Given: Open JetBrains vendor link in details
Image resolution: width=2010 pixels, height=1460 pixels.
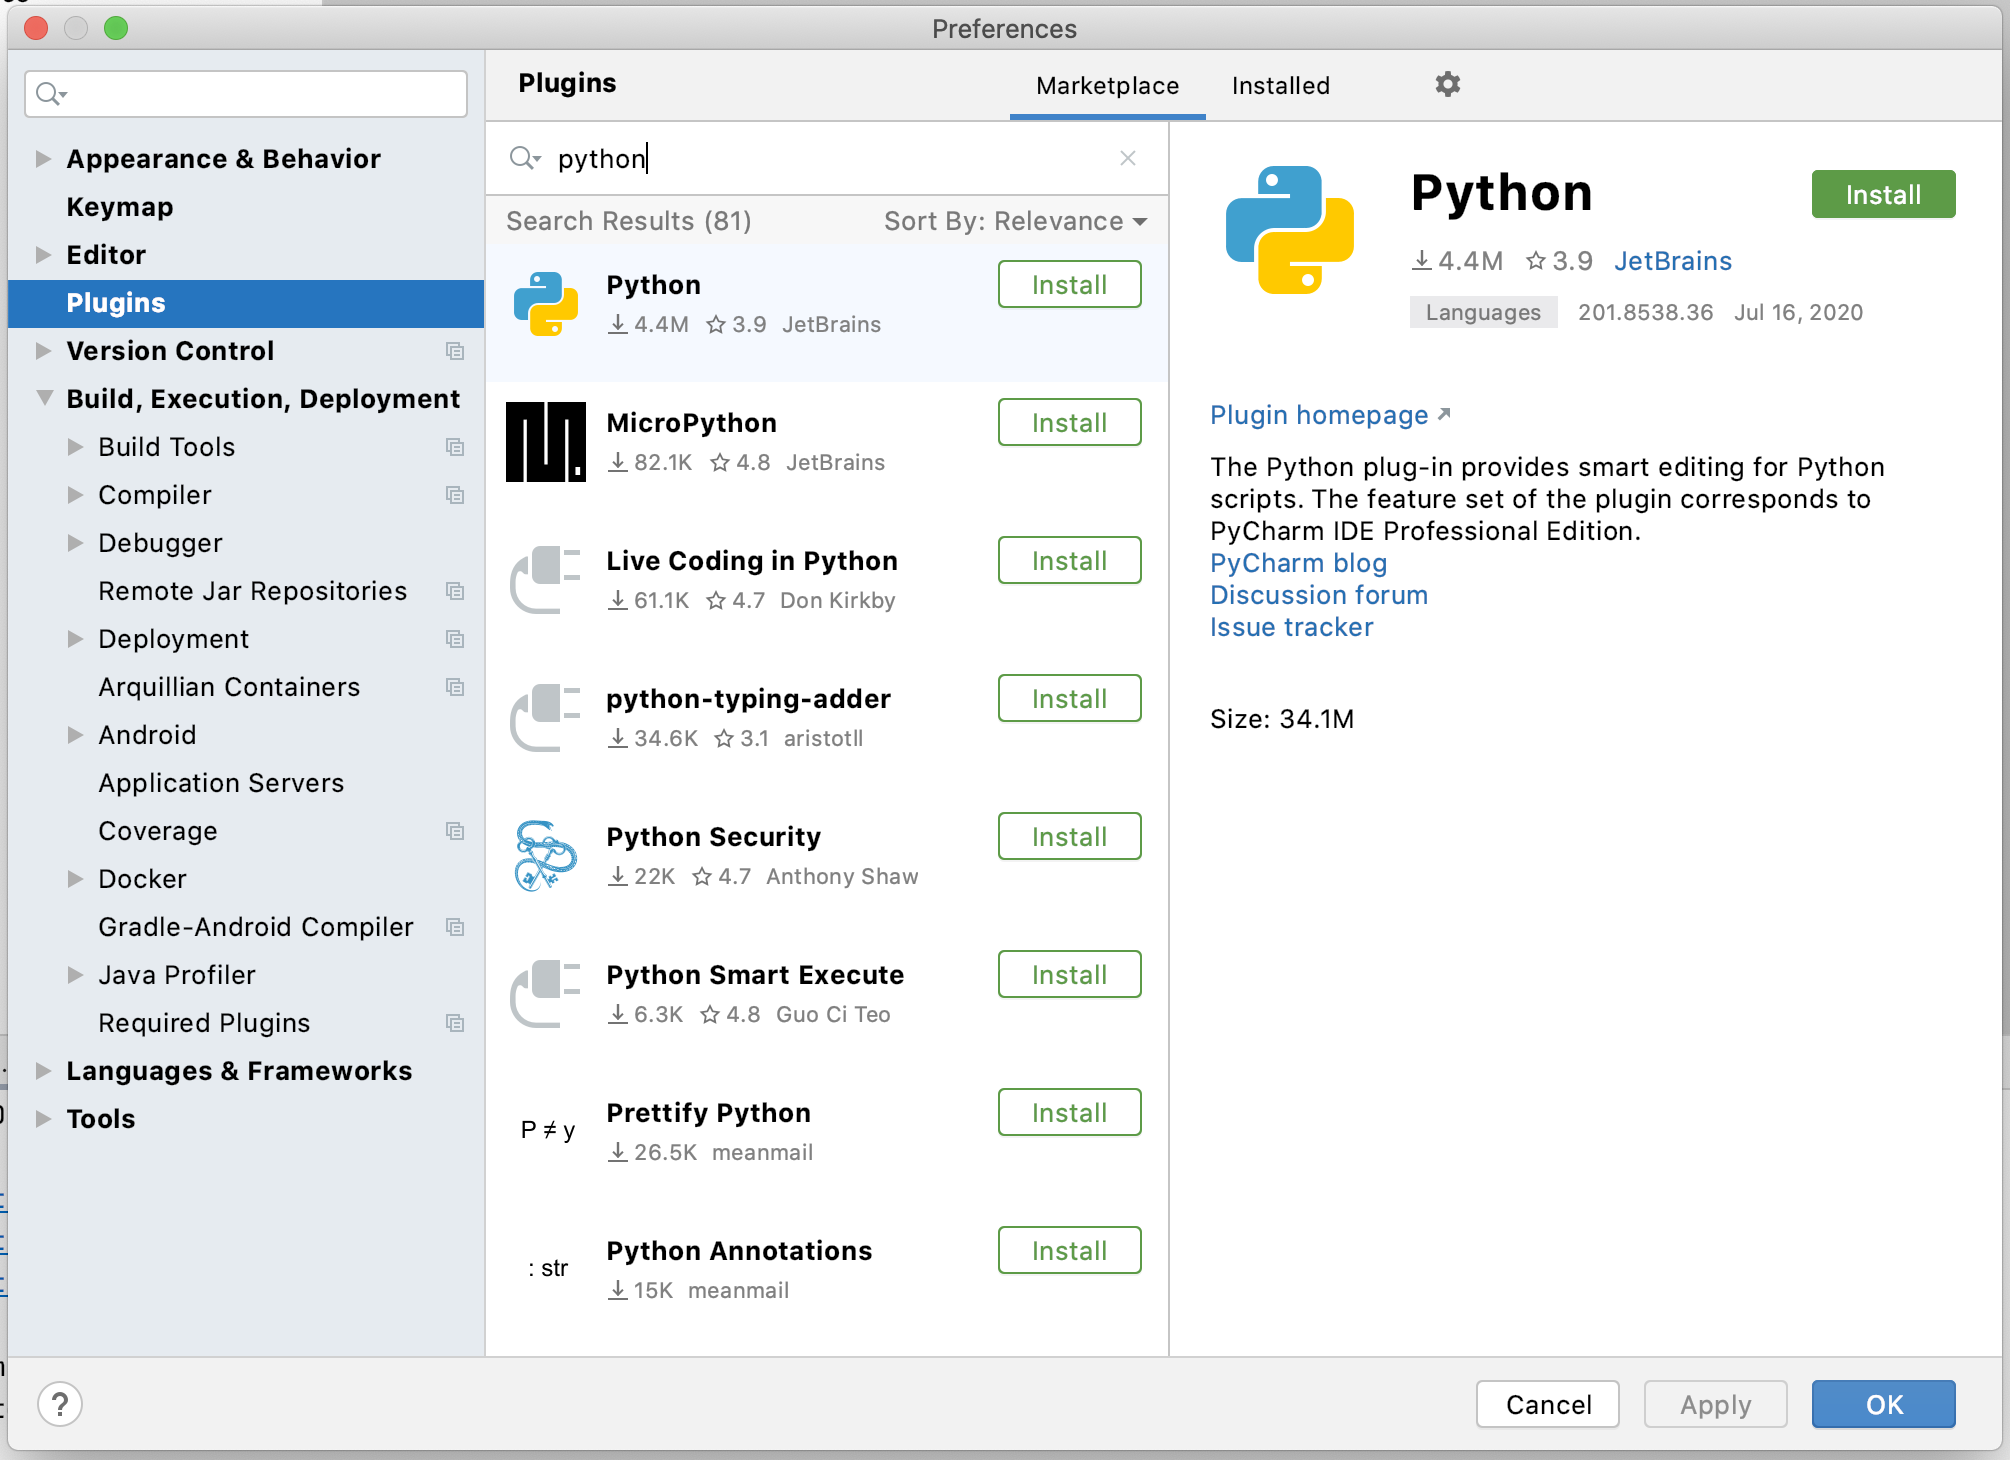Looking at the screenshot, I should [1672, 261].
